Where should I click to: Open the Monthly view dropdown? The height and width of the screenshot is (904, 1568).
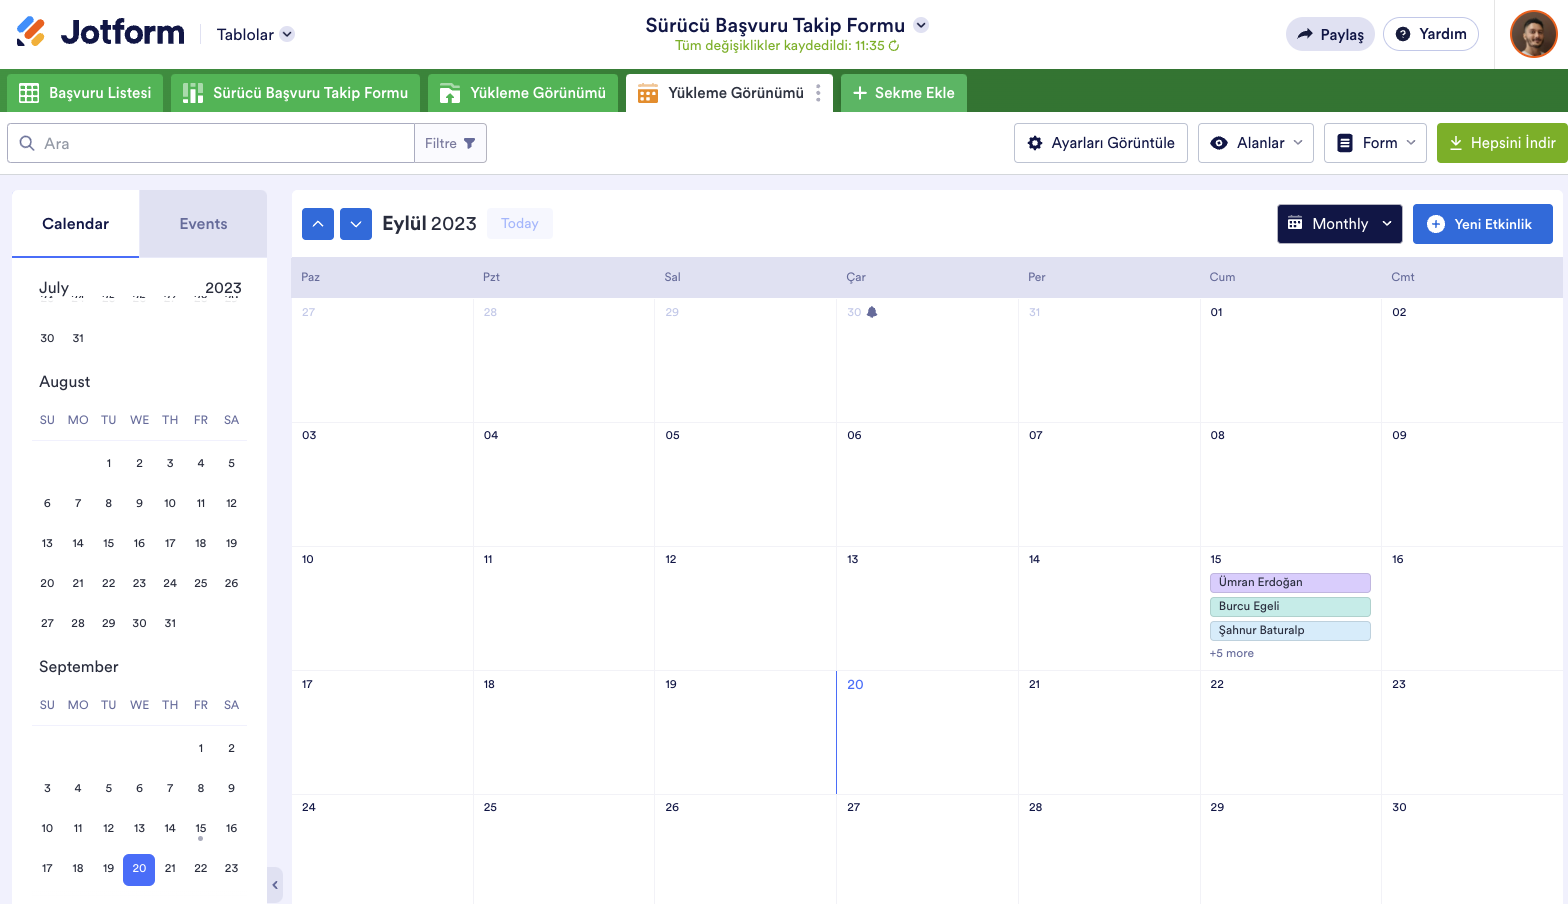[x=1339, y=224]
